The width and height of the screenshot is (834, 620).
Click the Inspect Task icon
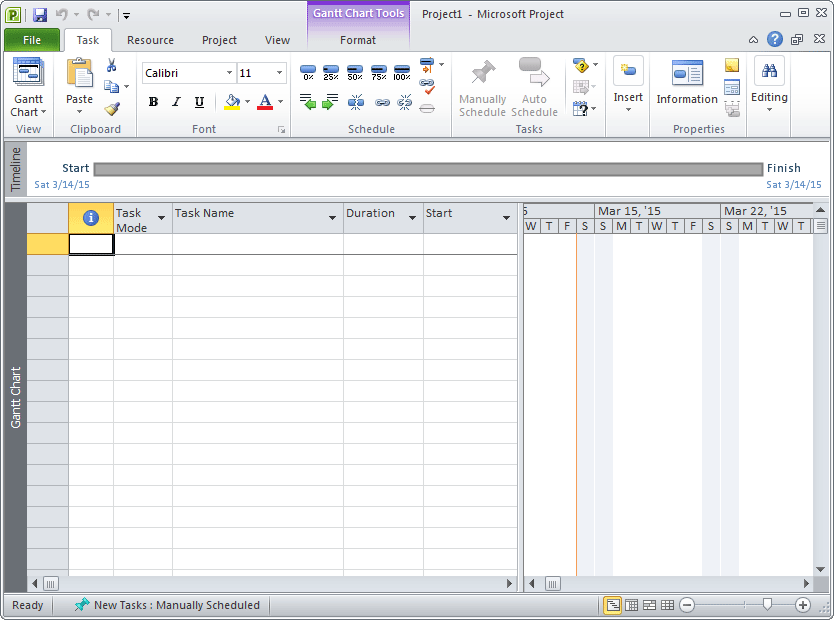click(x=581, y=65)
